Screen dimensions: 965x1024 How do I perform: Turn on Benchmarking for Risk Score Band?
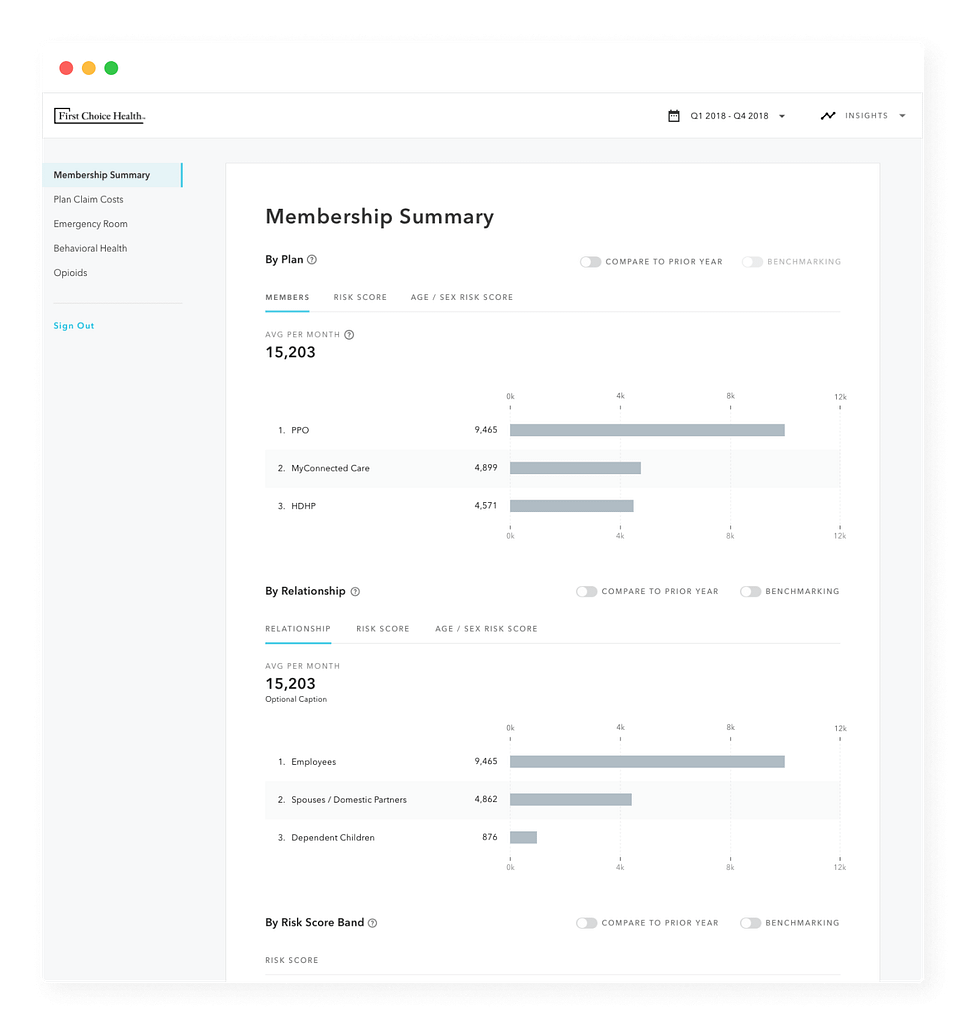click(750, 923)
